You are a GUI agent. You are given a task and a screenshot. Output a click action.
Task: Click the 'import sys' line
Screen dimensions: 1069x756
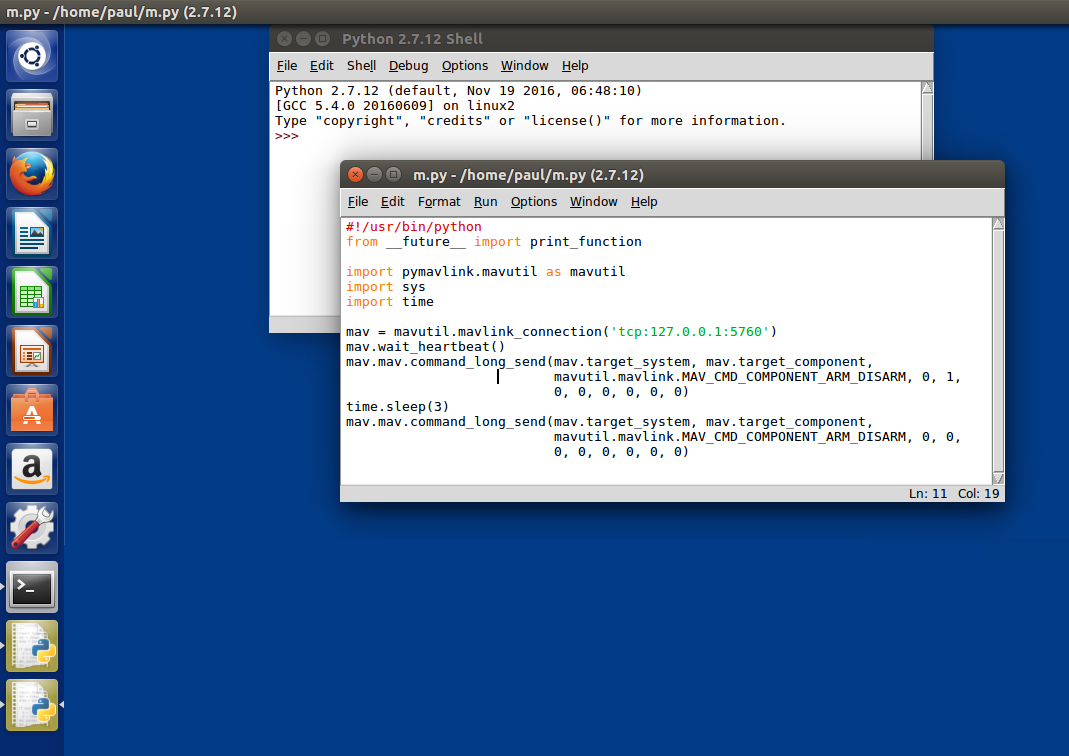coord(386,286)
